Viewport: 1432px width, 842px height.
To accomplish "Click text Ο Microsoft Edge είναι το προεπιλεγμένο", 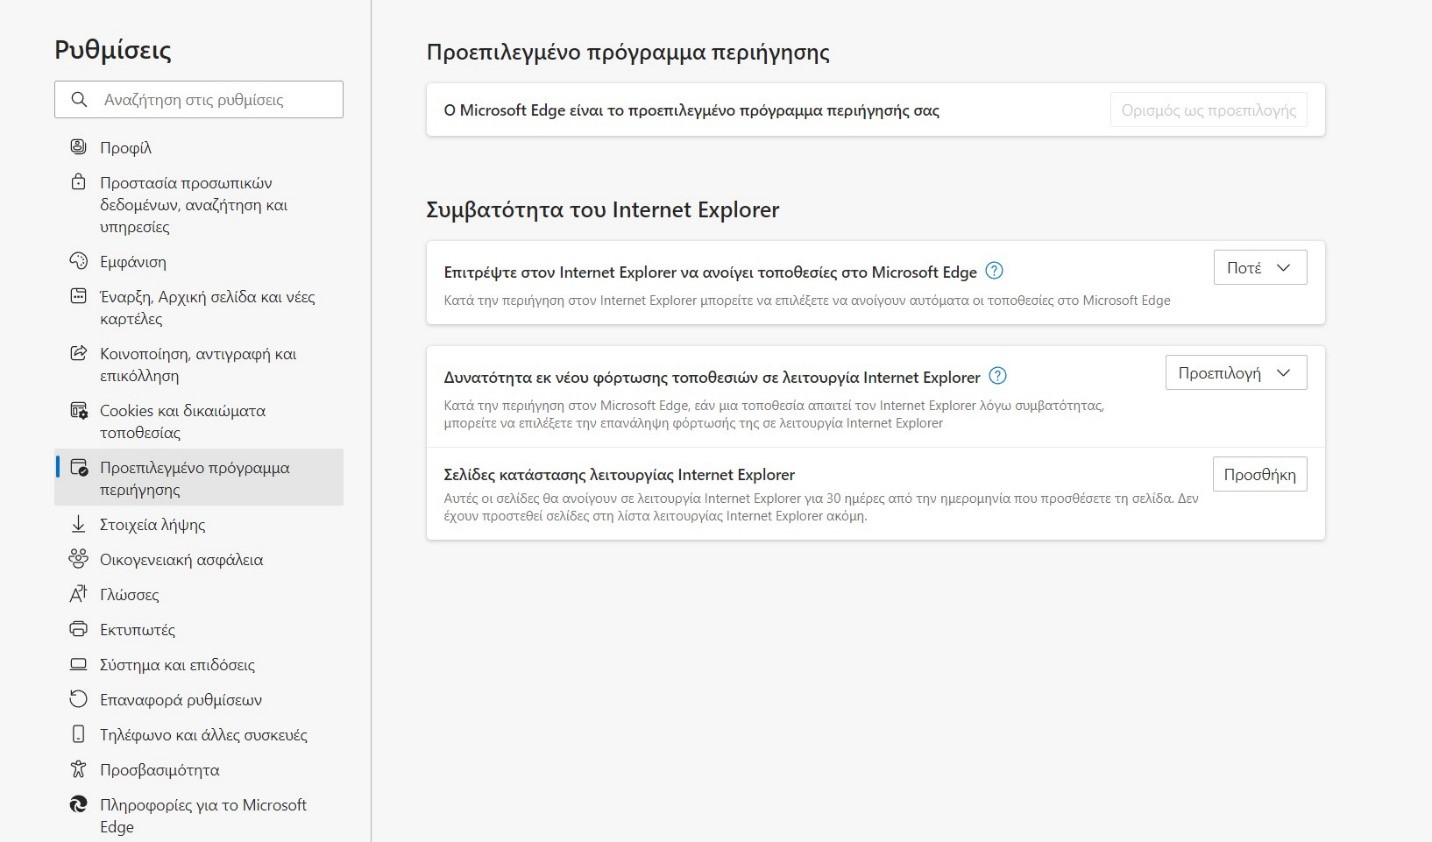I will pyautogui.click(x=692, y=111).
